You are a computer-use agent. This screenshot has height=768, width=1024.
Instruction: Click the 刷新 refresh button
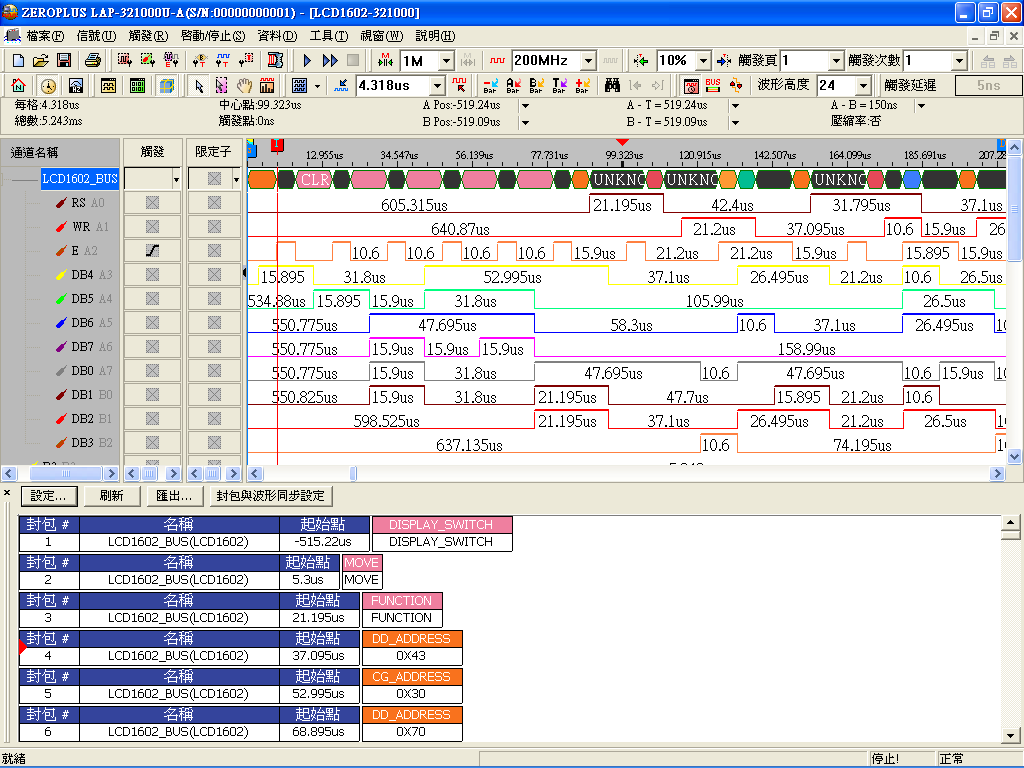[x=111, y=496]
